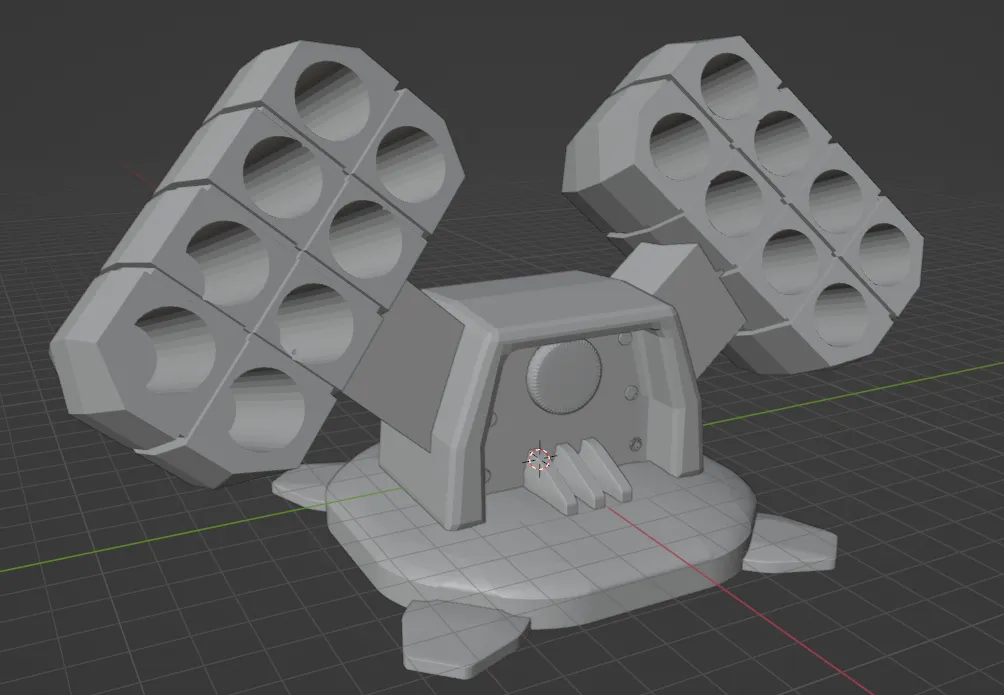1004x695 pixels.
Task: Select the left eight-tube rocket pod
Action: point(256,263)
